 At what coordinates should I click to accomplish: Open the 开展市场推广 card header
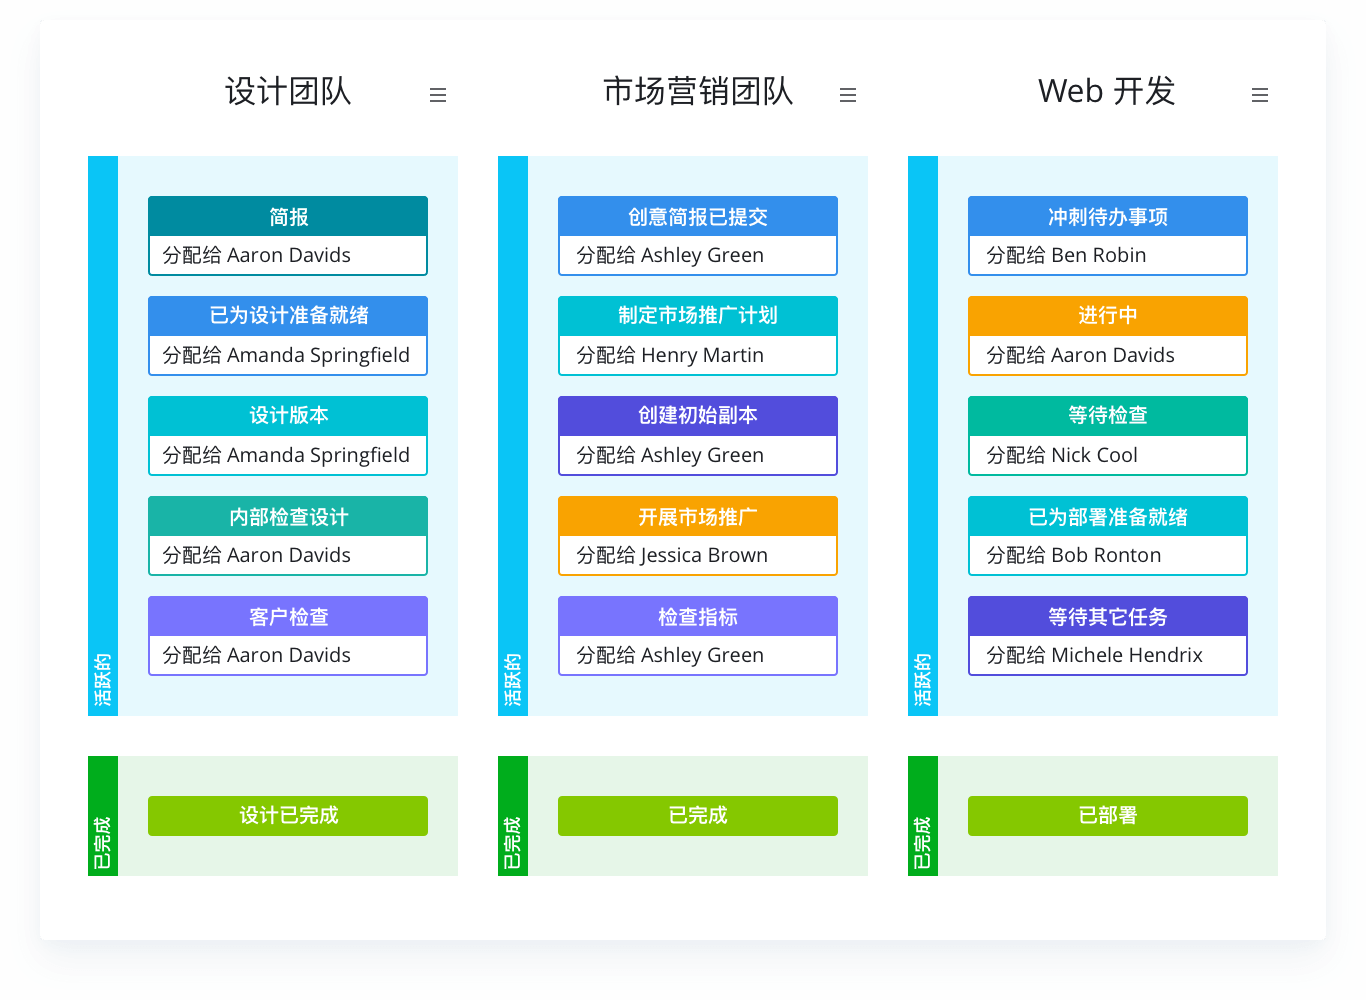click(698, 516)
